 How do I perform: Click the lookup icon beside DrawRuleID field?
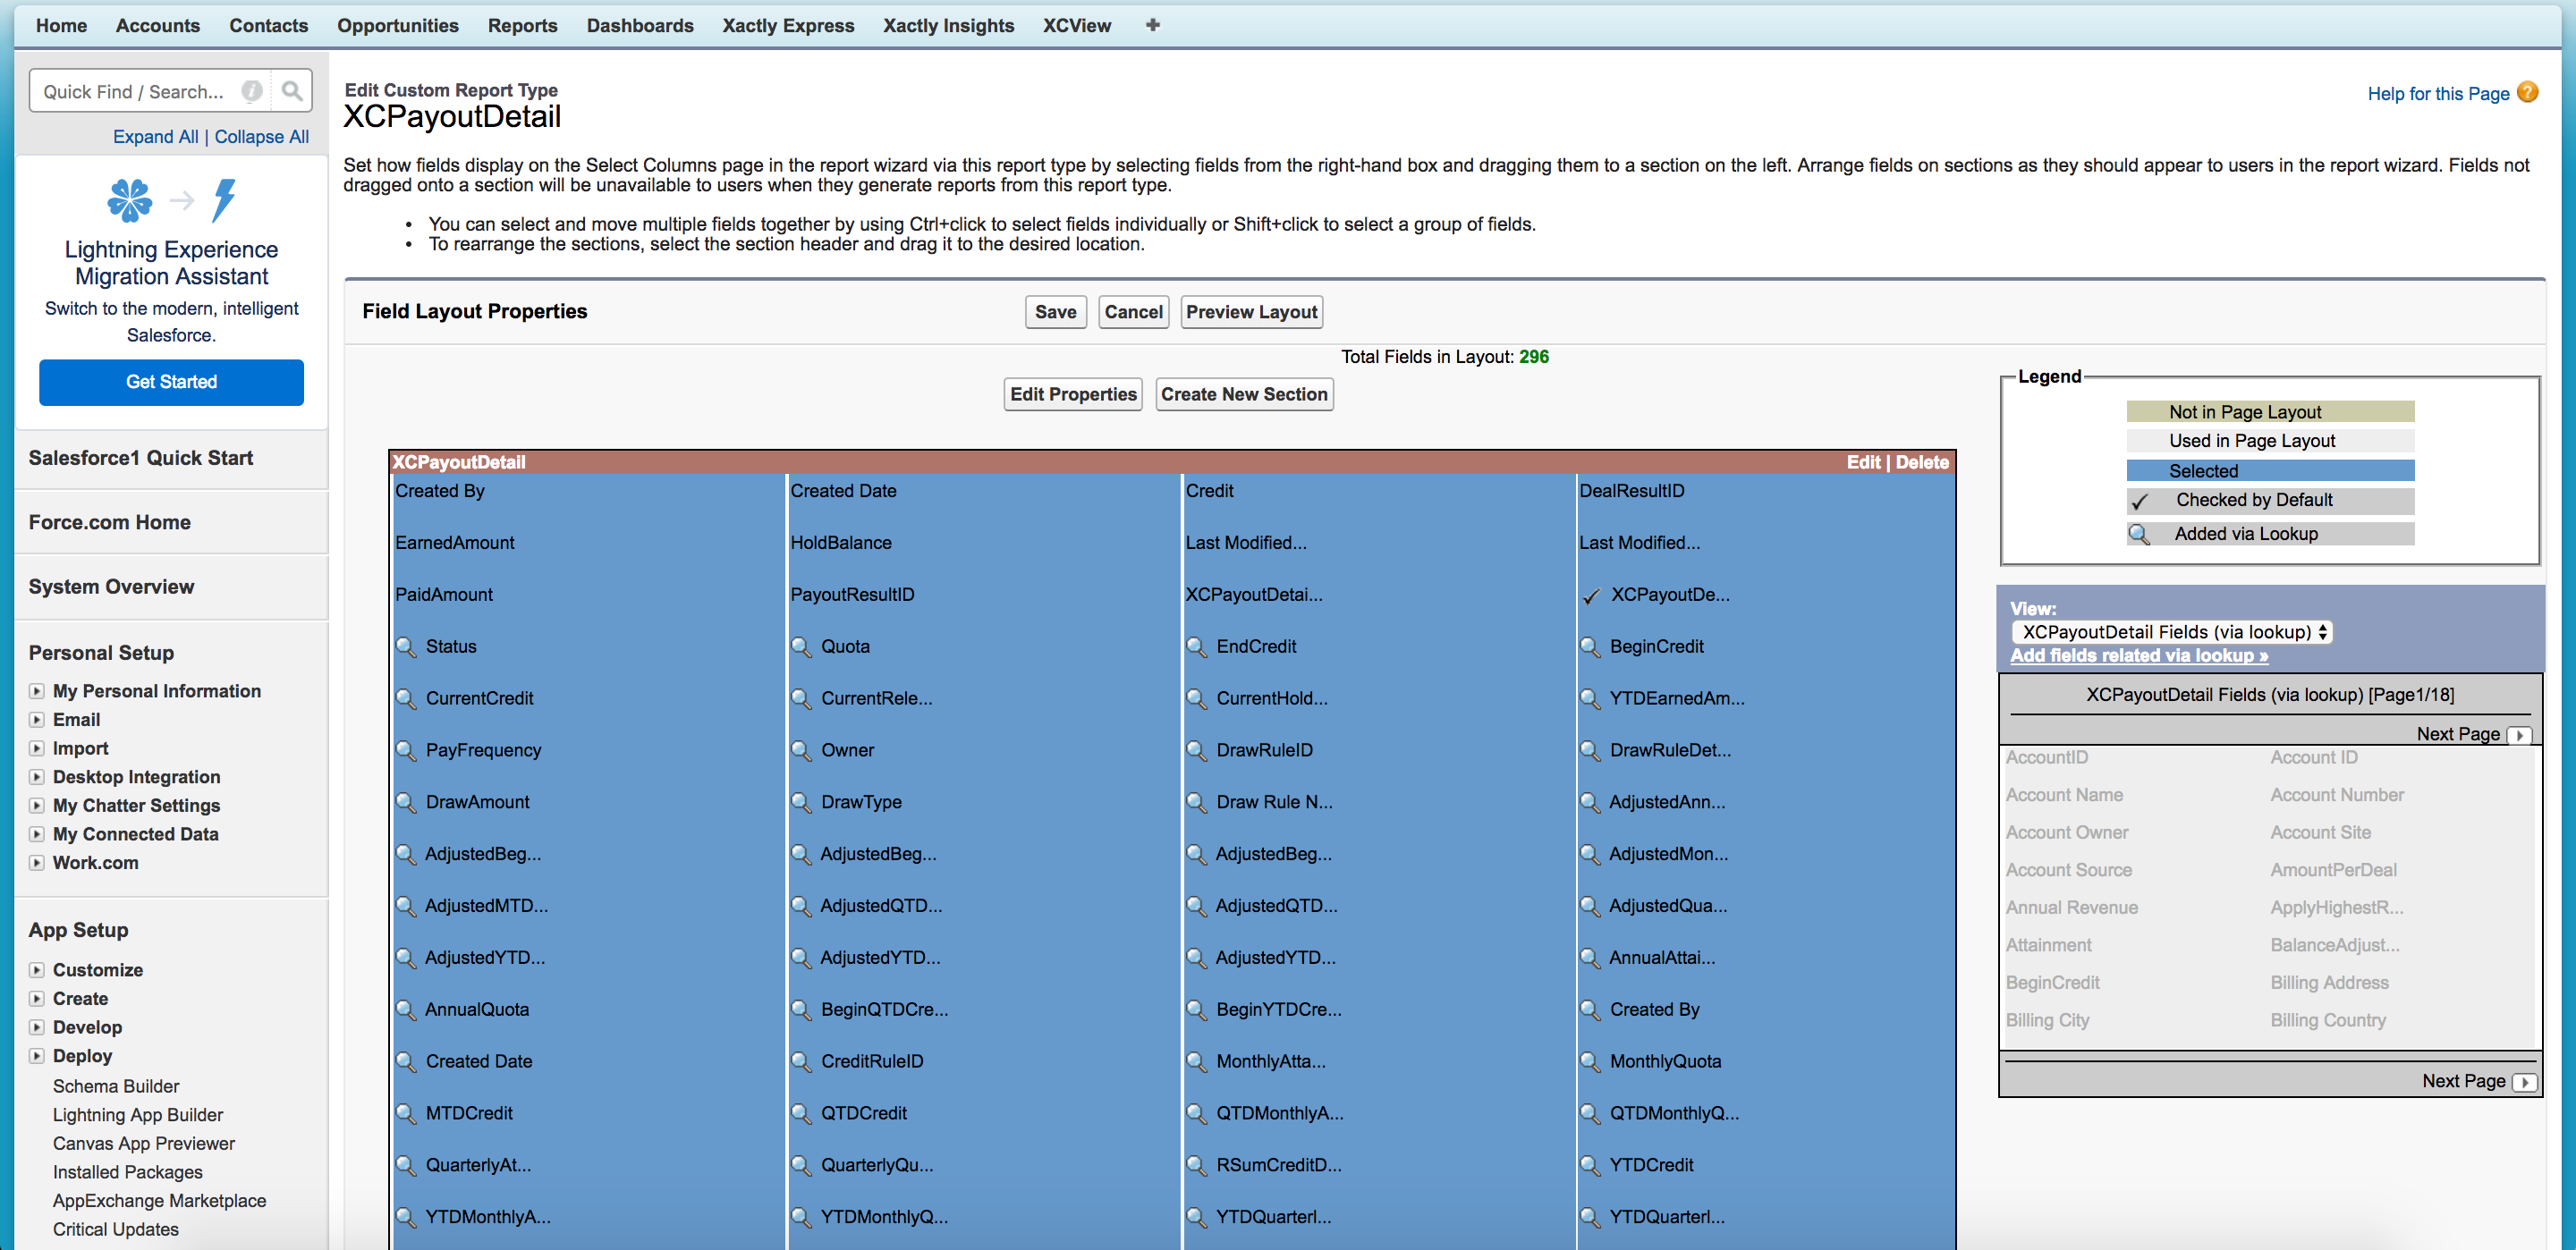pyautogui.click(x=1196, y=750)
